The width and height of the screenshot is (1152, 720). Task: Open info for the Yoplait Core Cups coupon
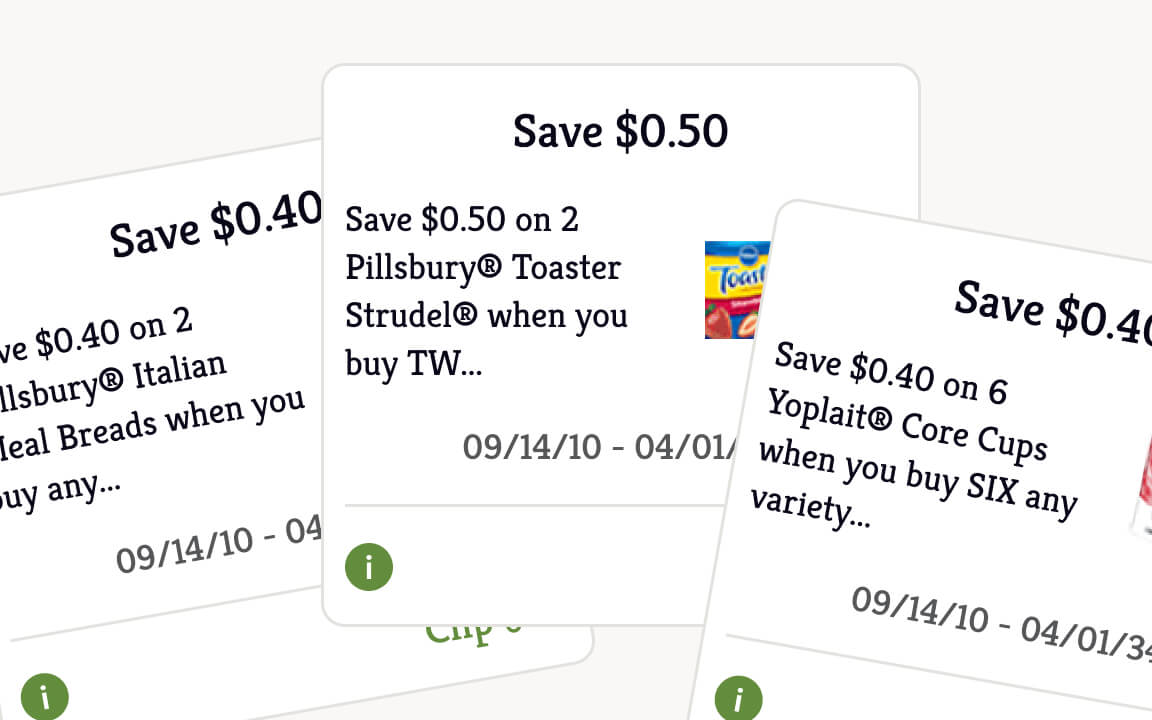(738, 697)
